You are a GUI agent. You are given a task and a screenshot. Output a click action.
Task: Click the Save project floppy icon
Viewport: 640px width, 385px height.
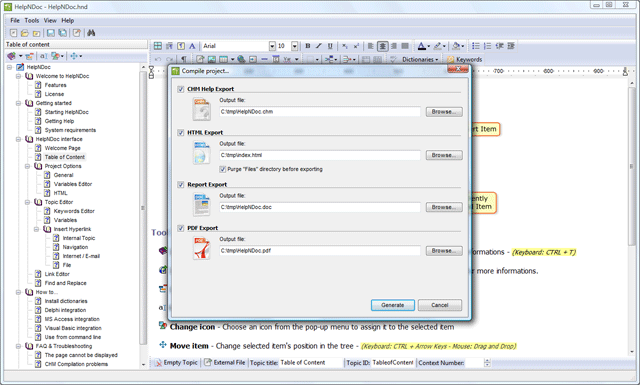(51, 33)
